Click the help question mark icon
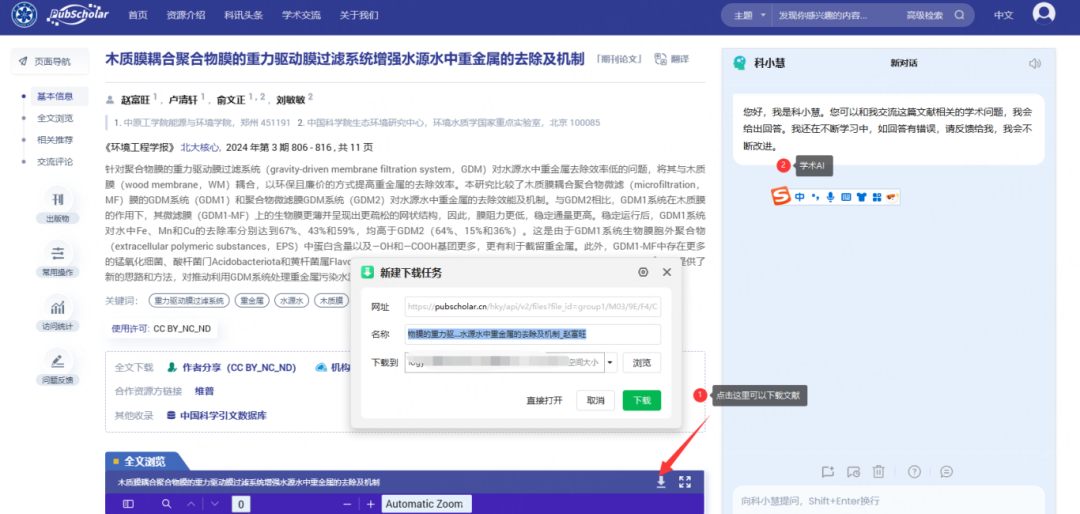 (x=914, y=472)
